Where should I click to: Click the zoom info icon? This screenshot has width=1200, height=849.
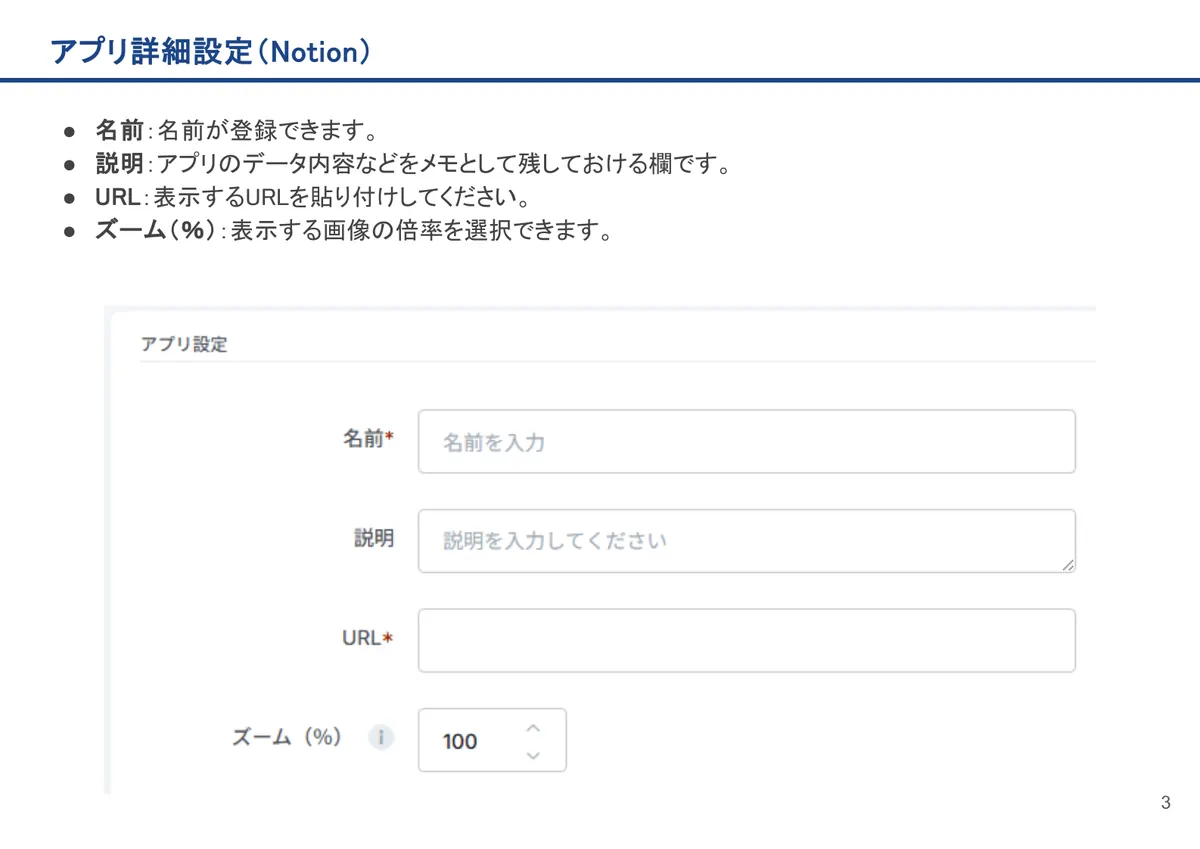click(380, 738)
